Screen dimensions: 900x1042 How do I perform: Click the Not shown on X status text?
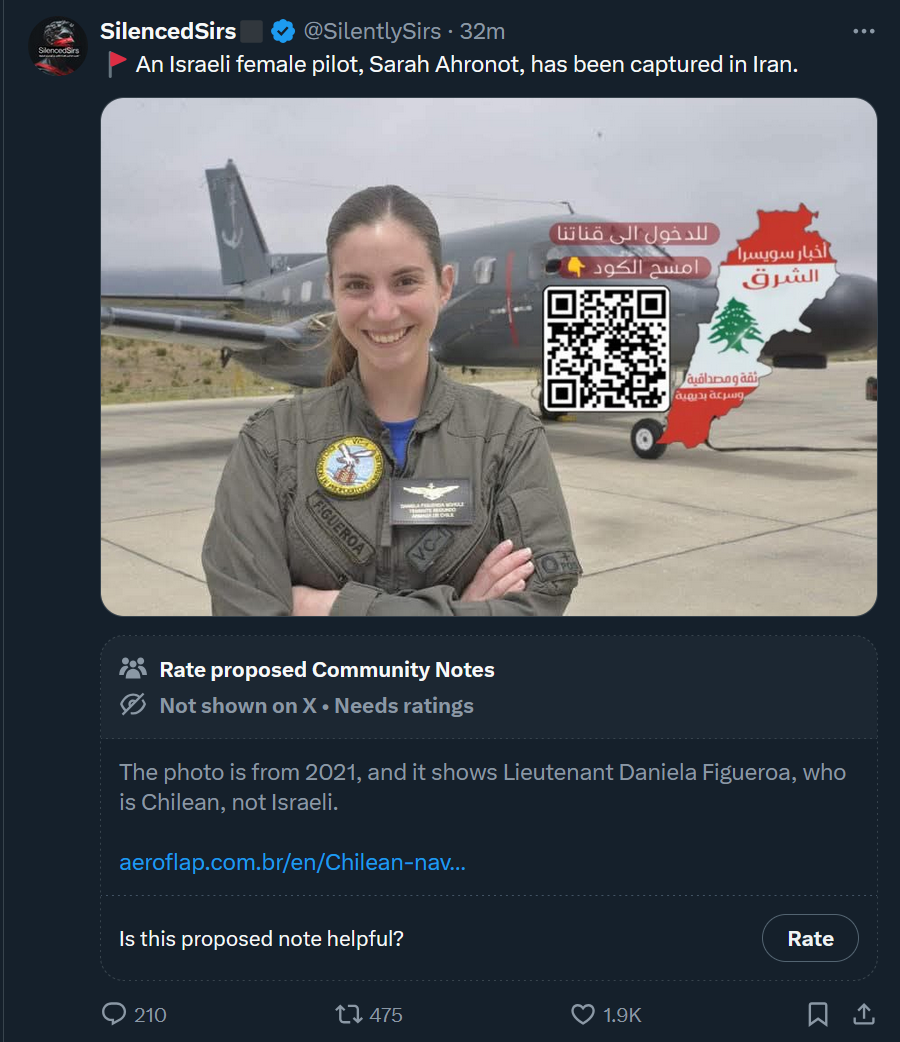pyautogui.click(x=238, y=705)
